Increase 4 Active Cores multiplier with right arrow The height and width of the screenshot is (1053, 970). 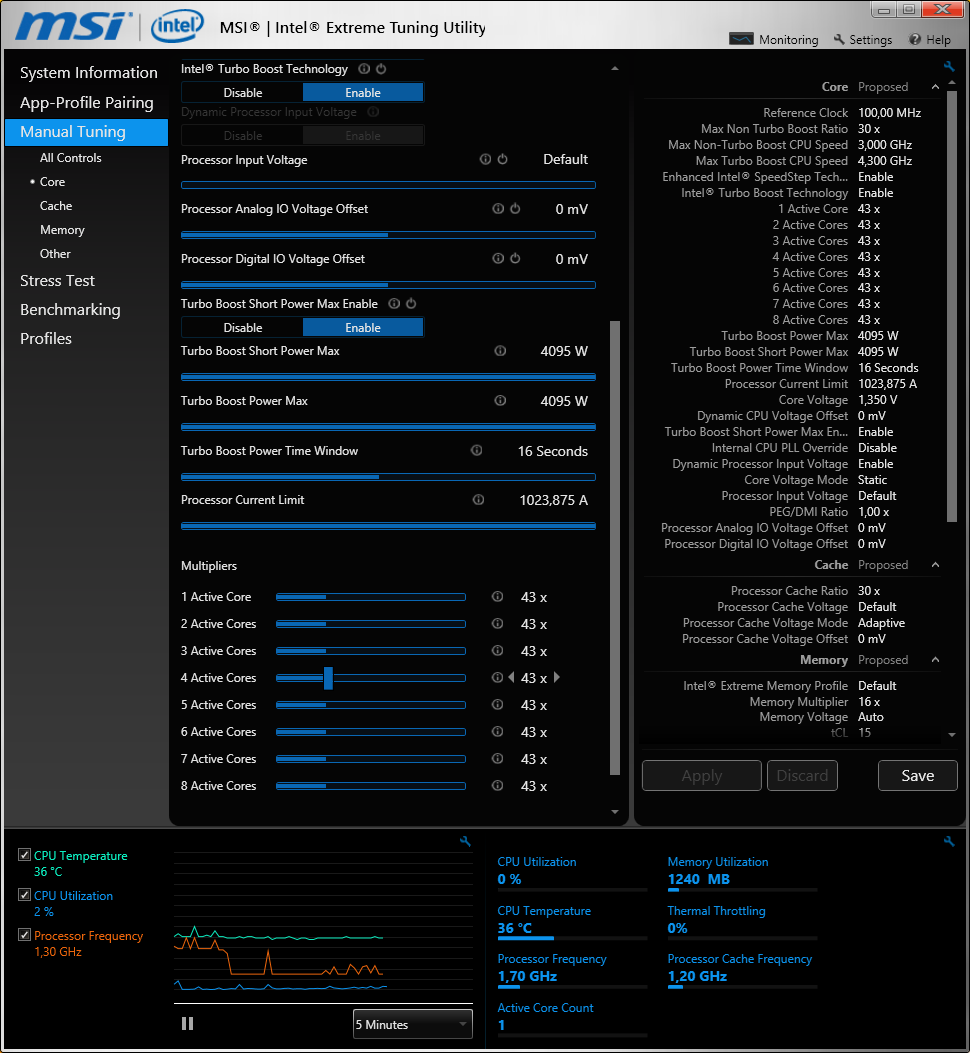pos(557,678)
